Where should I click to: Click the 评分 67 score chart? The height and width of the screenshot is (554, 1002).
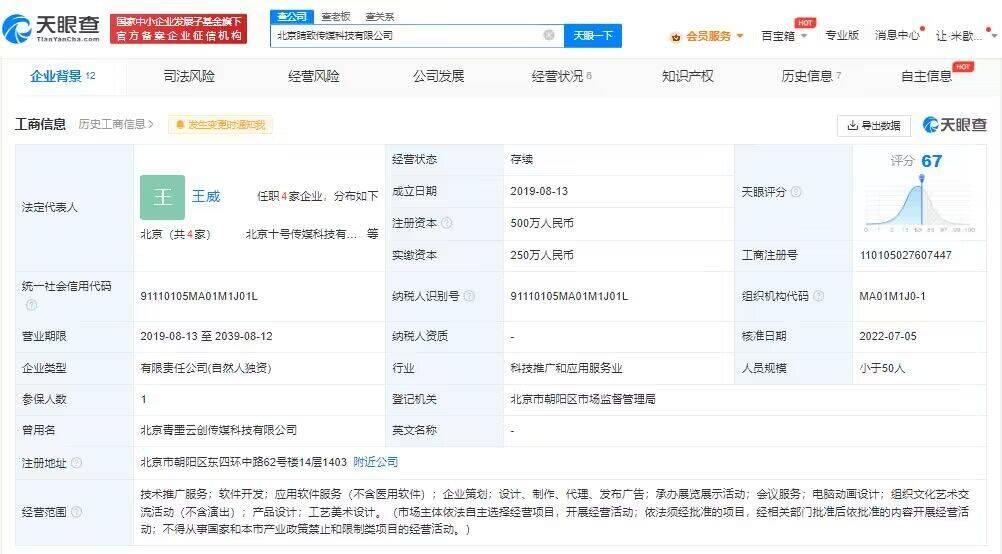(920, 193)
